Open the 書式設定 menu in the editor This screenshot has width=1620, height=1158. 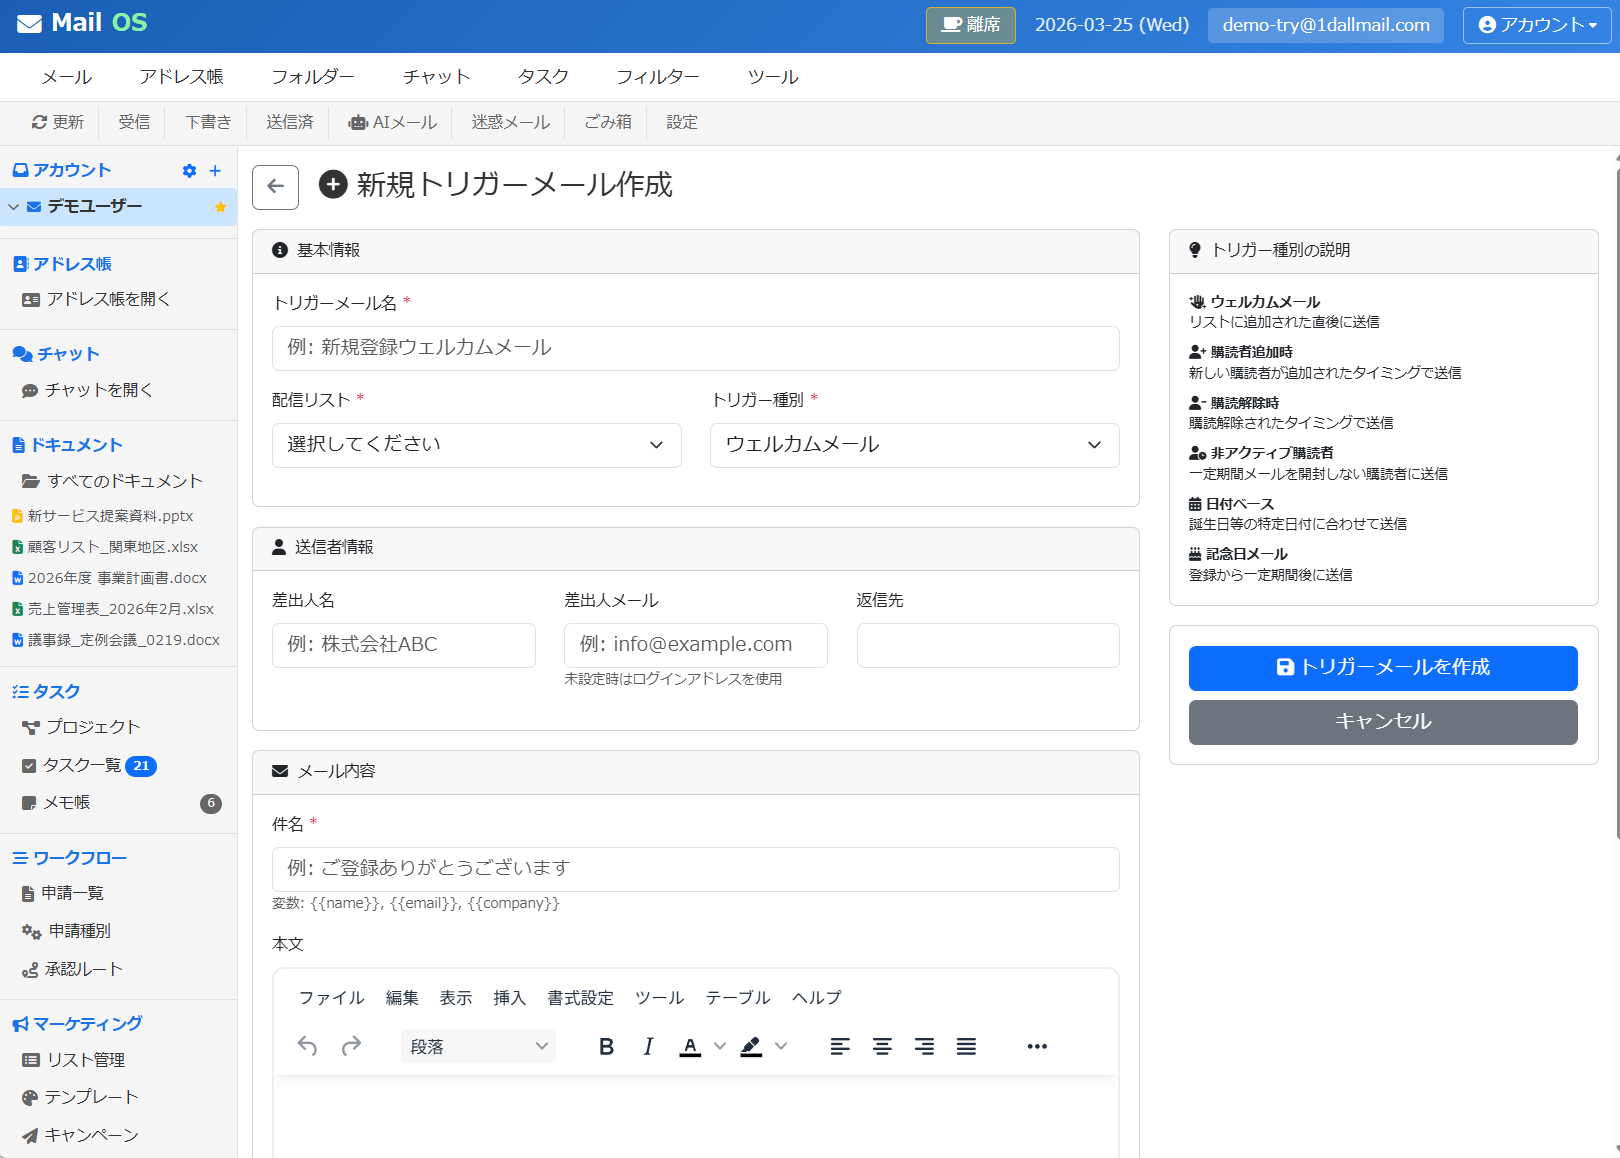[x=580, y=997]
